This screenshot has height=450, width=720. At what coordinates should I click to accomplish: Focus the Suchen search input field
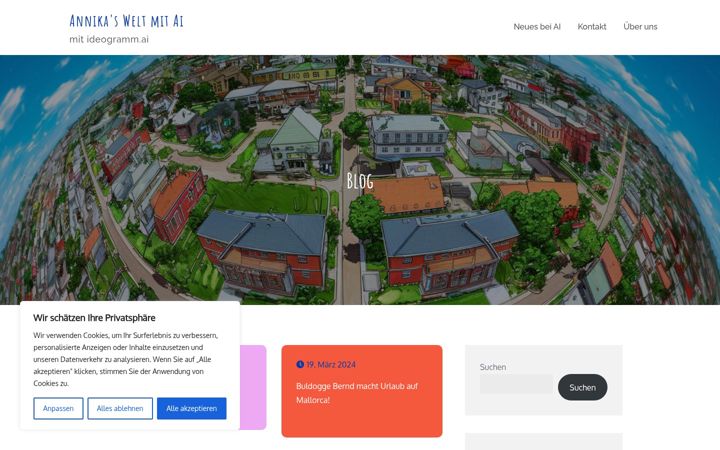click(x=517, y=384)
